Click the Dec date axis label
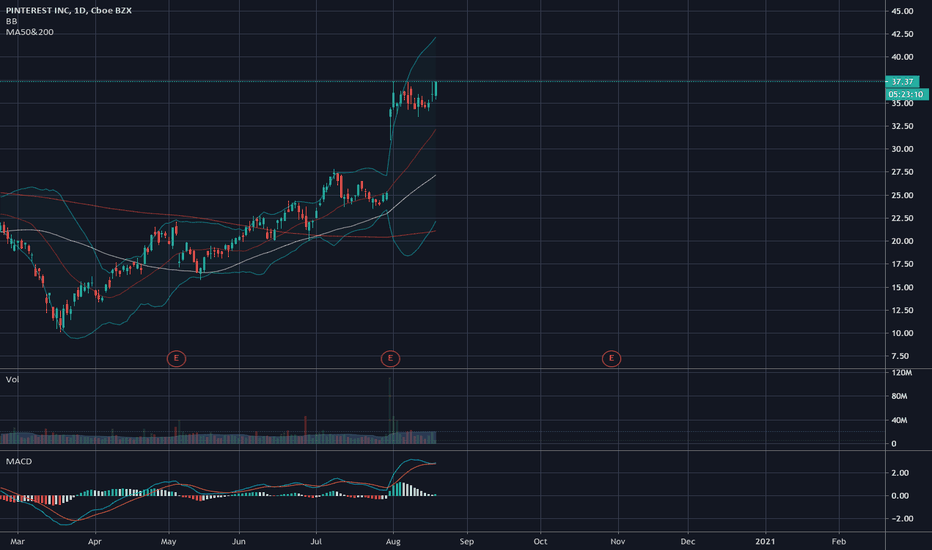 [688, 542]
